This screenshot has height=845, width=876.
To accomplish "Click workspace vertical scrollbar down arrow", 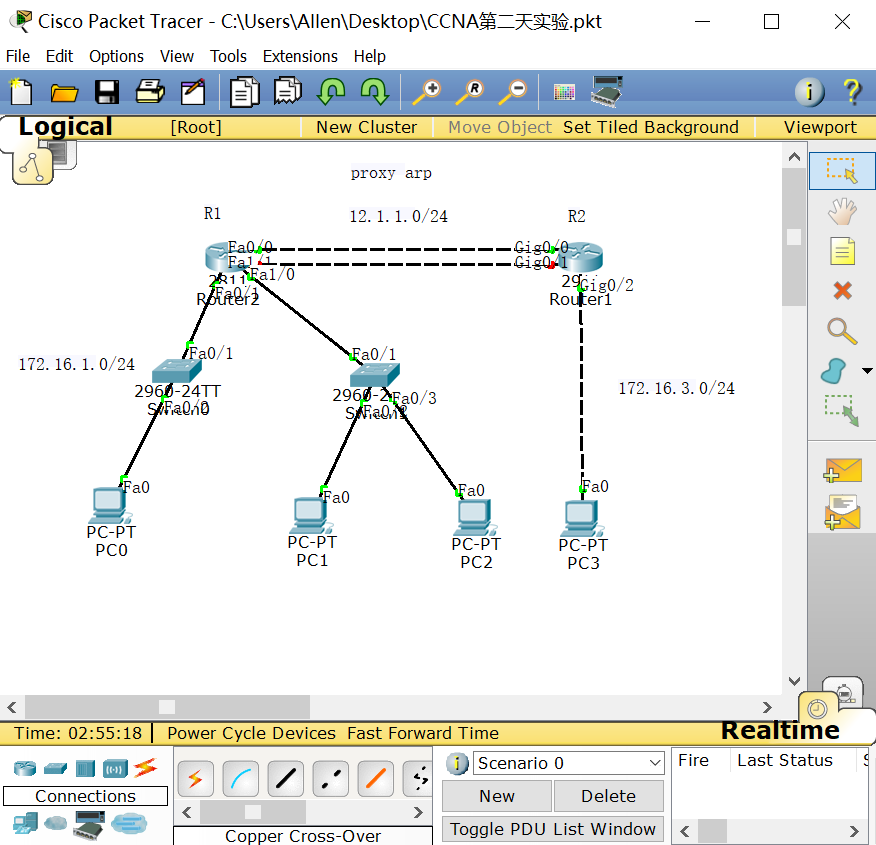I will 794,681.
